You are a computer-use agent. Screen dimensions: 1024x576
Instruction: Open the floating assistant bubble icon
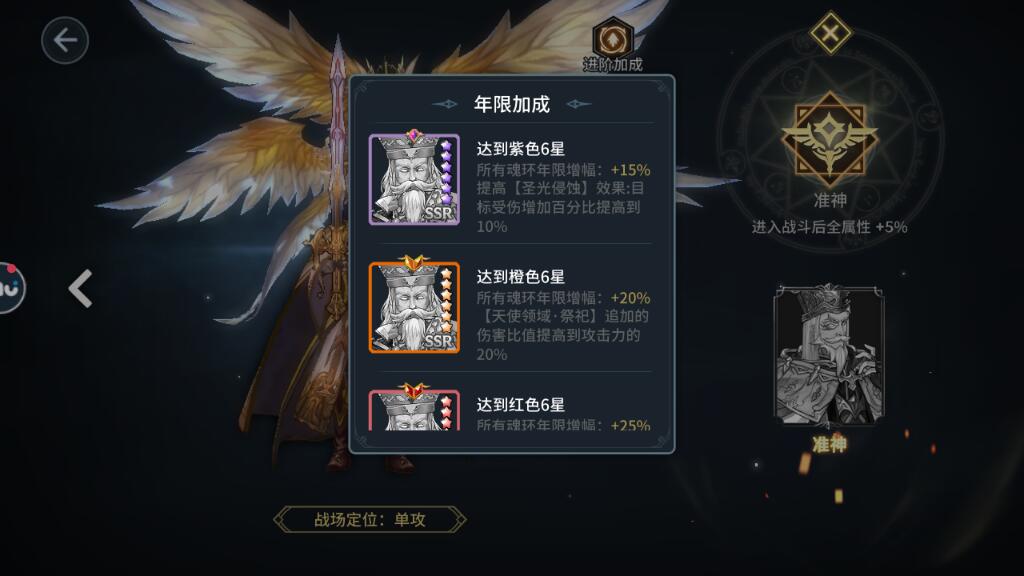tap(10, 287)
